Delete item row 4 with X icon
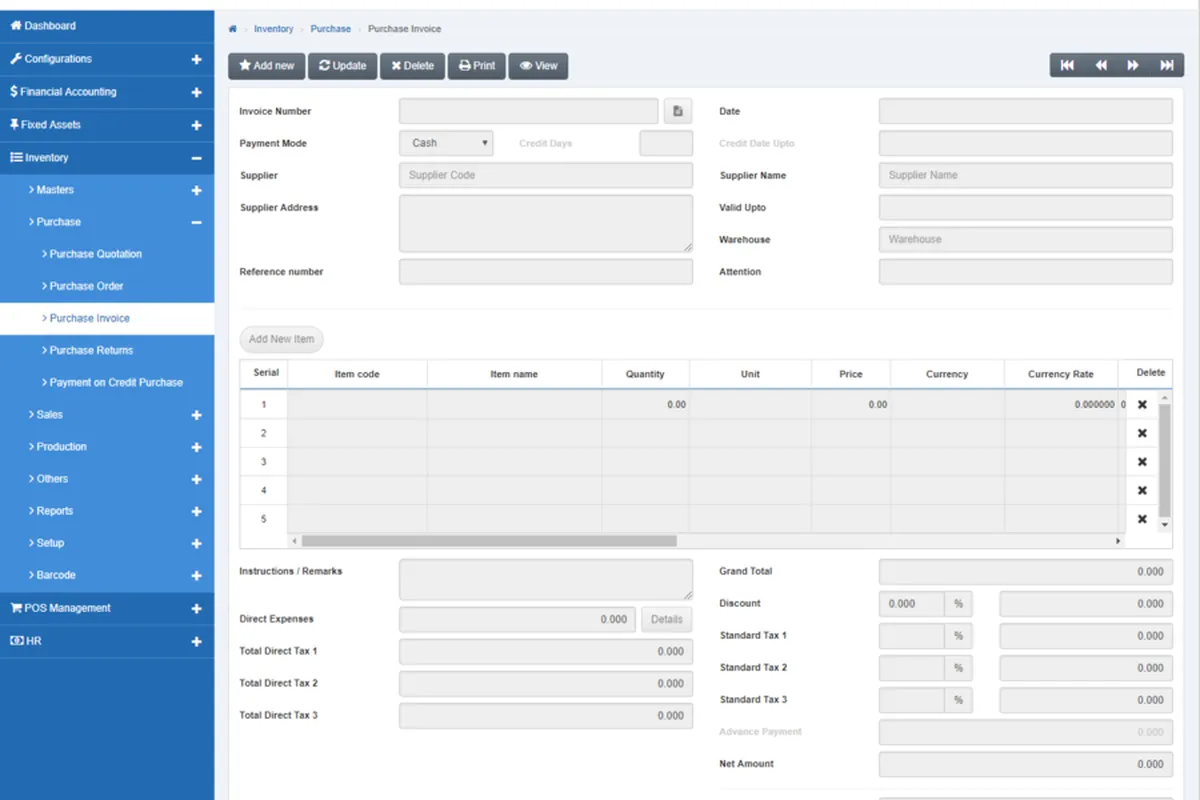The width and height of the screenshot is (1200, 800). pos(1142,490)
